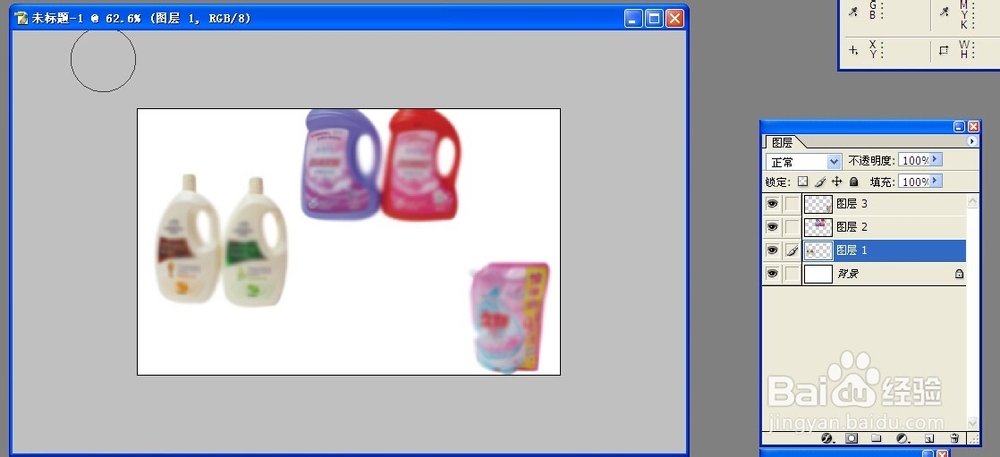Click the pink refill pouch on canvas
Screen dimensions: 1000x457
pyautogui.click(x=510, y=317)
